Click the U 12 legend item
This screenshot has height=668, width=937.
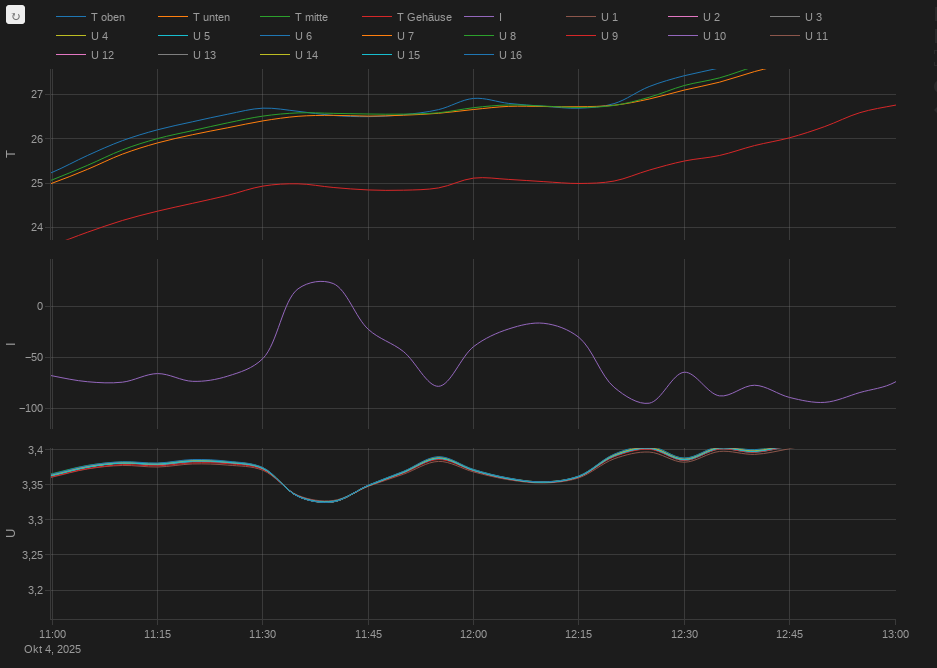(x=102, y=54)
